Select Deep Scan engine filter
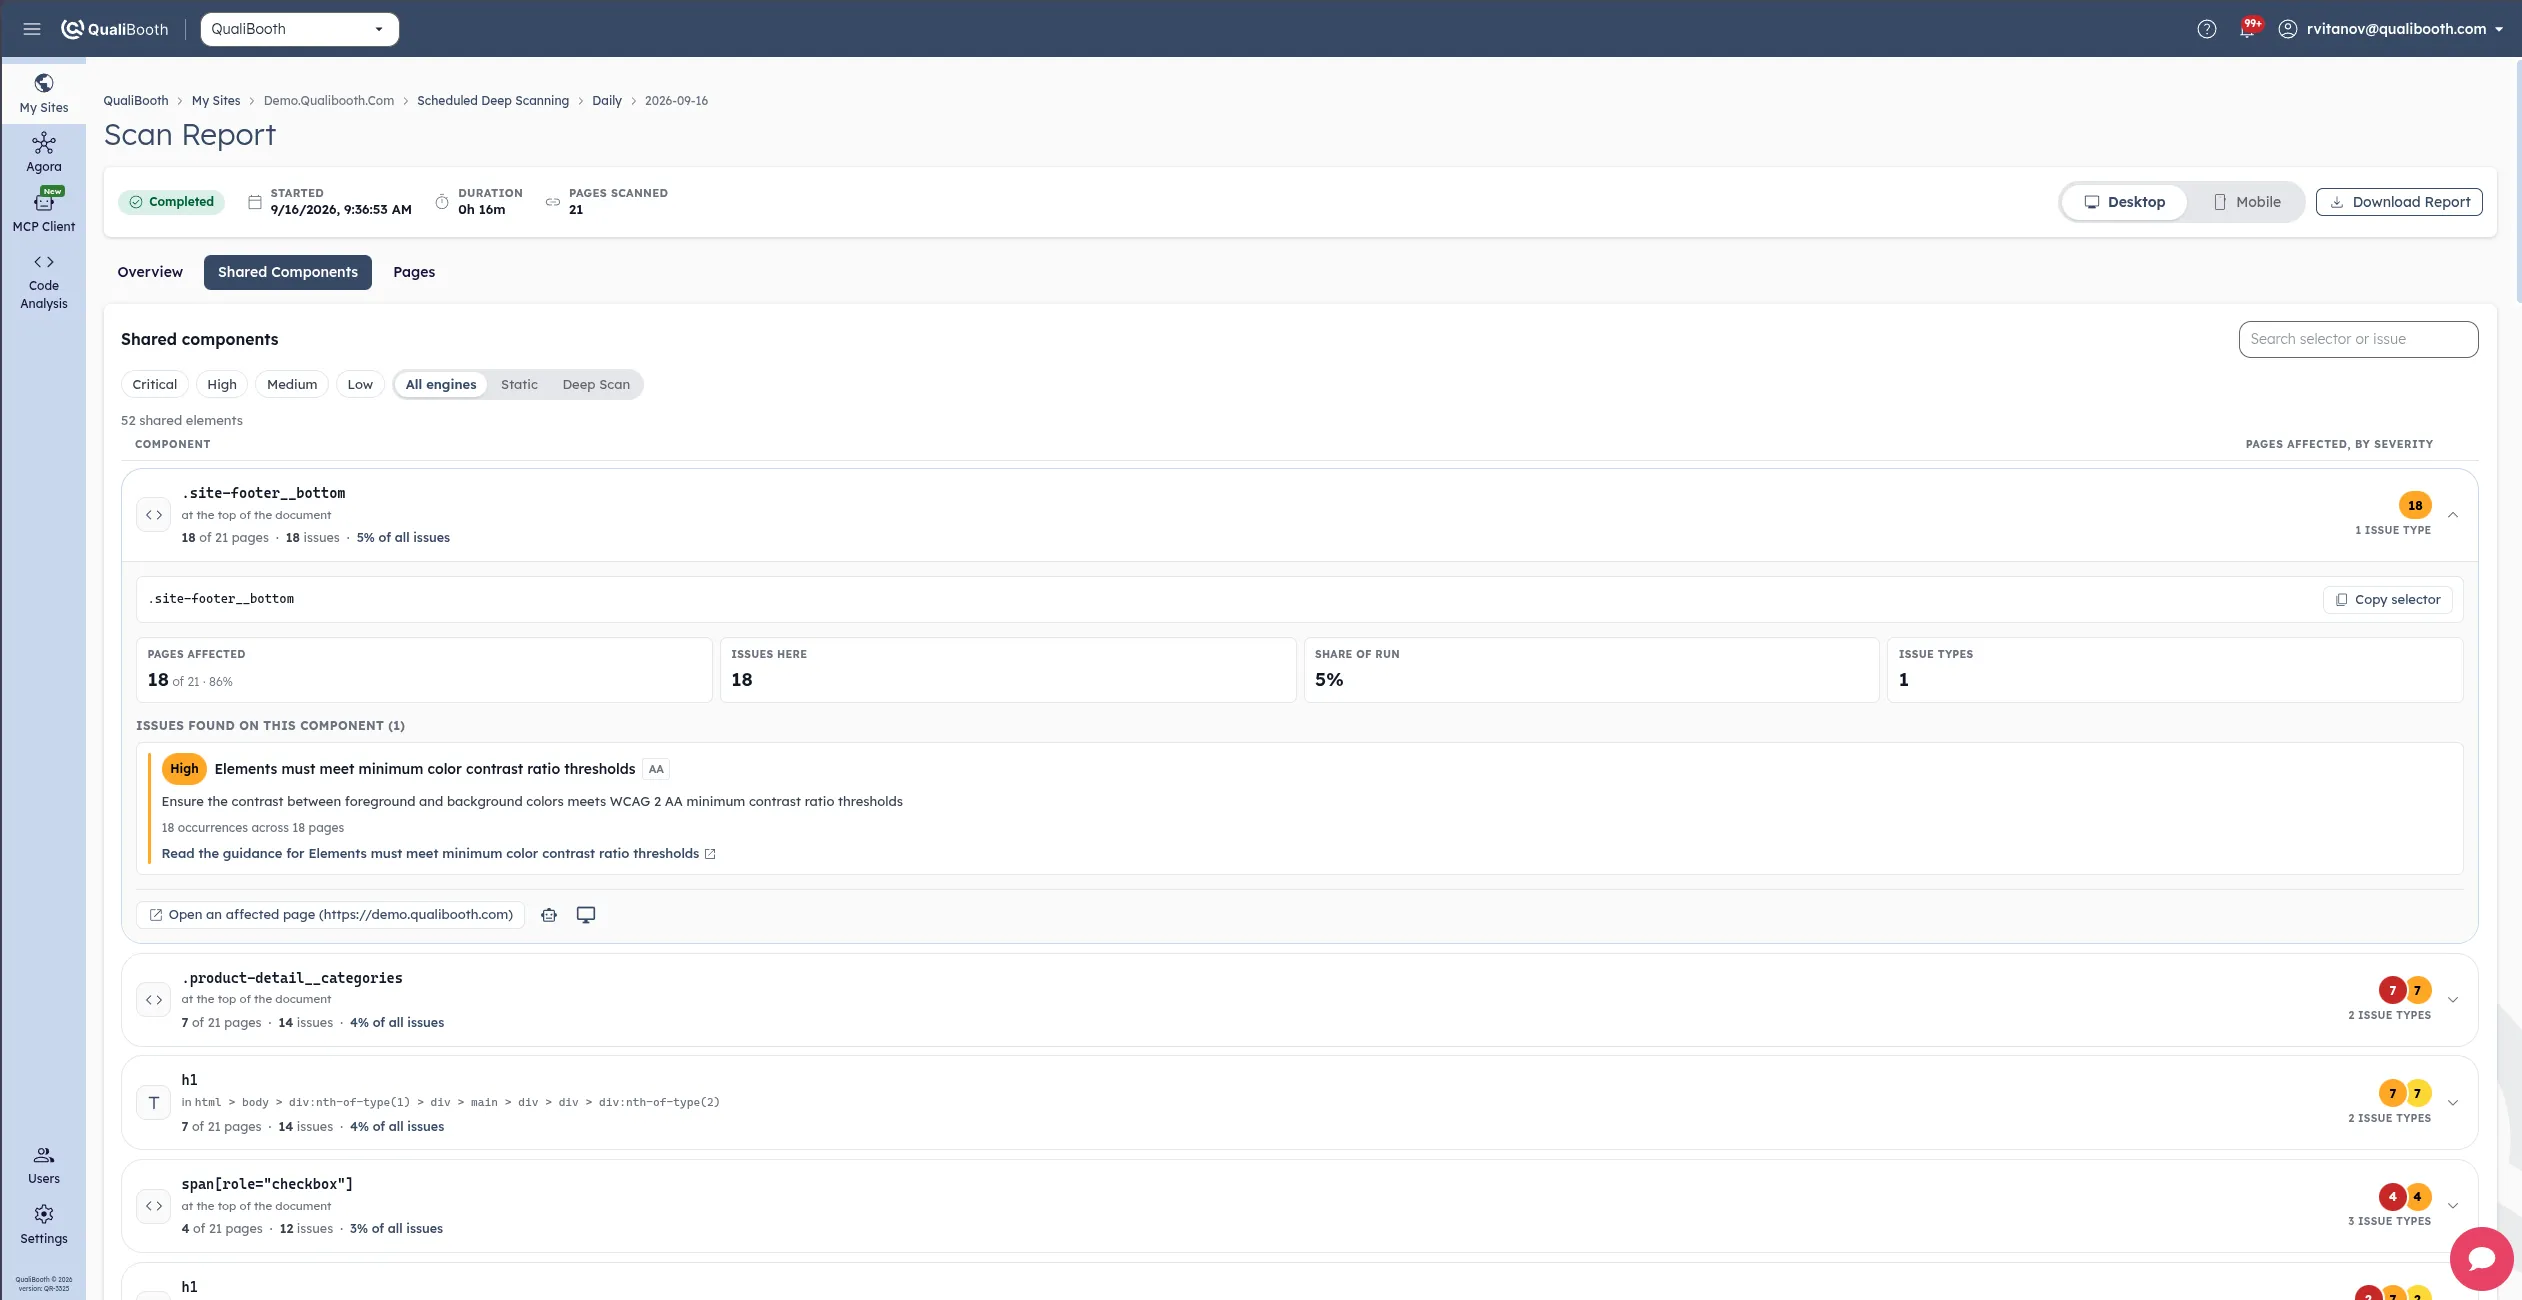 click(596, 385)
